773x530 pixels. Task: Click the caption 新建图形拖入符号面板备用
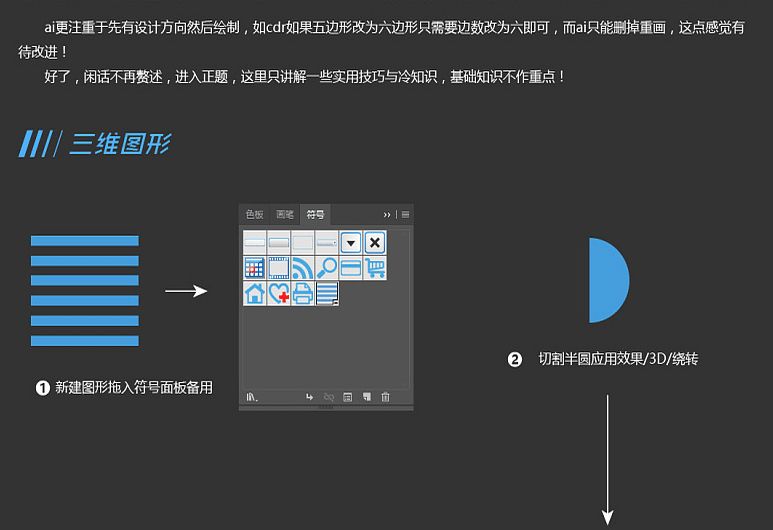click(134, 388)
